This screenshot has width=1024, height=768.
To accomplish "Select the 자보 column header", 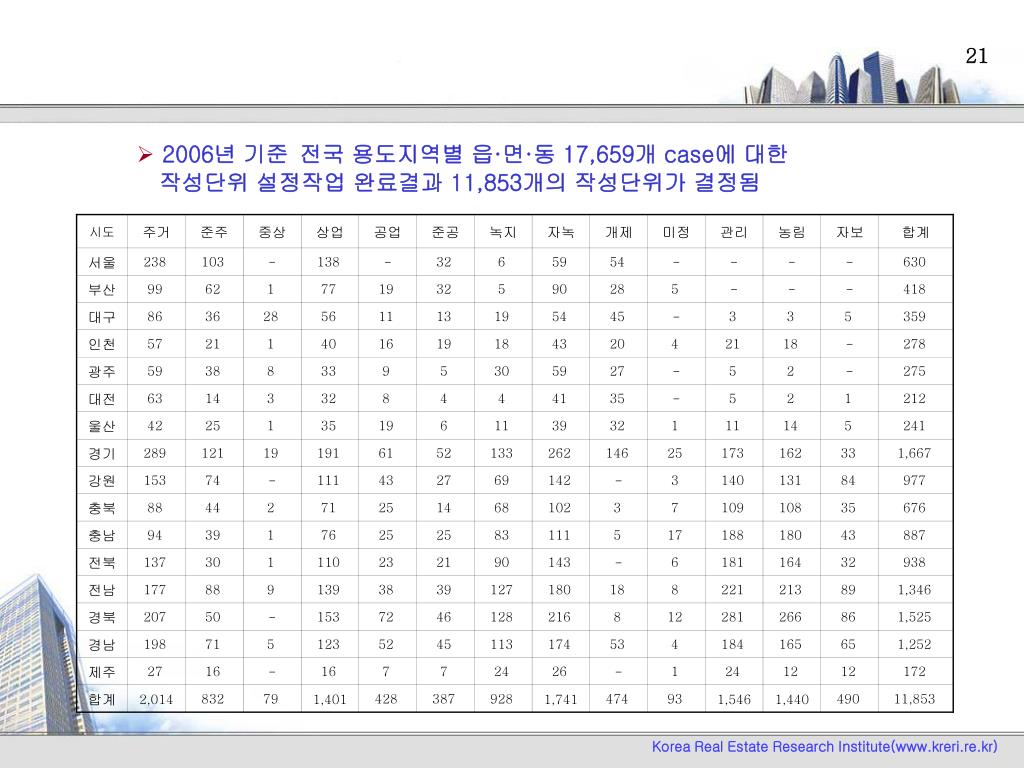I will coord(850,232).
